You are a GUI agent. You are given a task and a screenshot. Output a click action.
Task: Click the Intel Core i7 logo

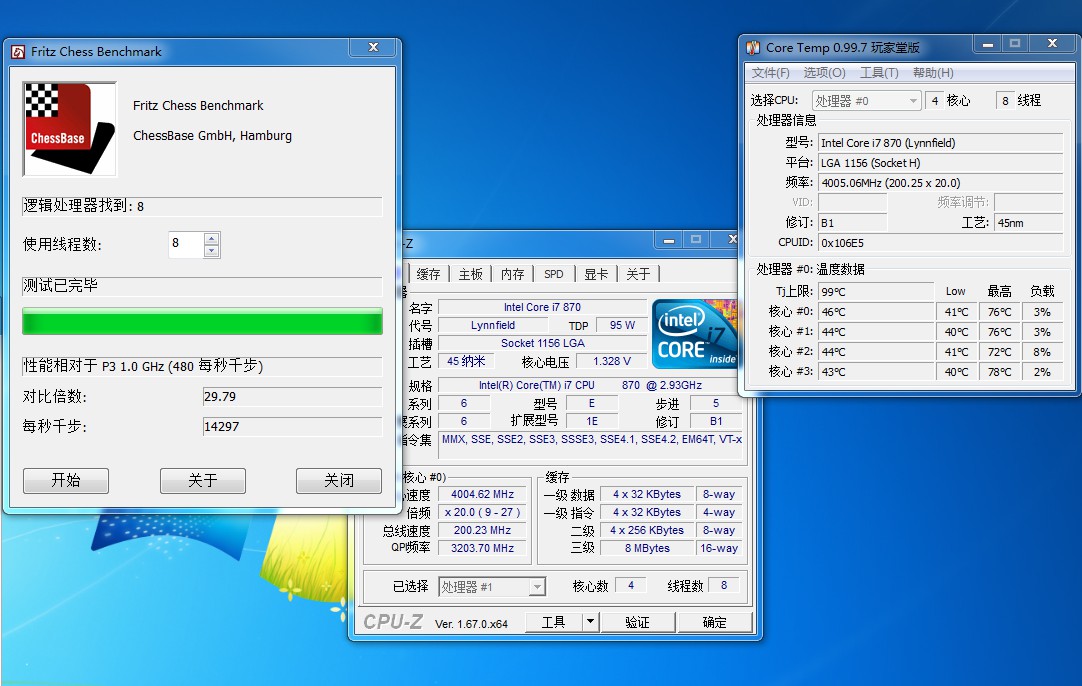click(694, 334)
